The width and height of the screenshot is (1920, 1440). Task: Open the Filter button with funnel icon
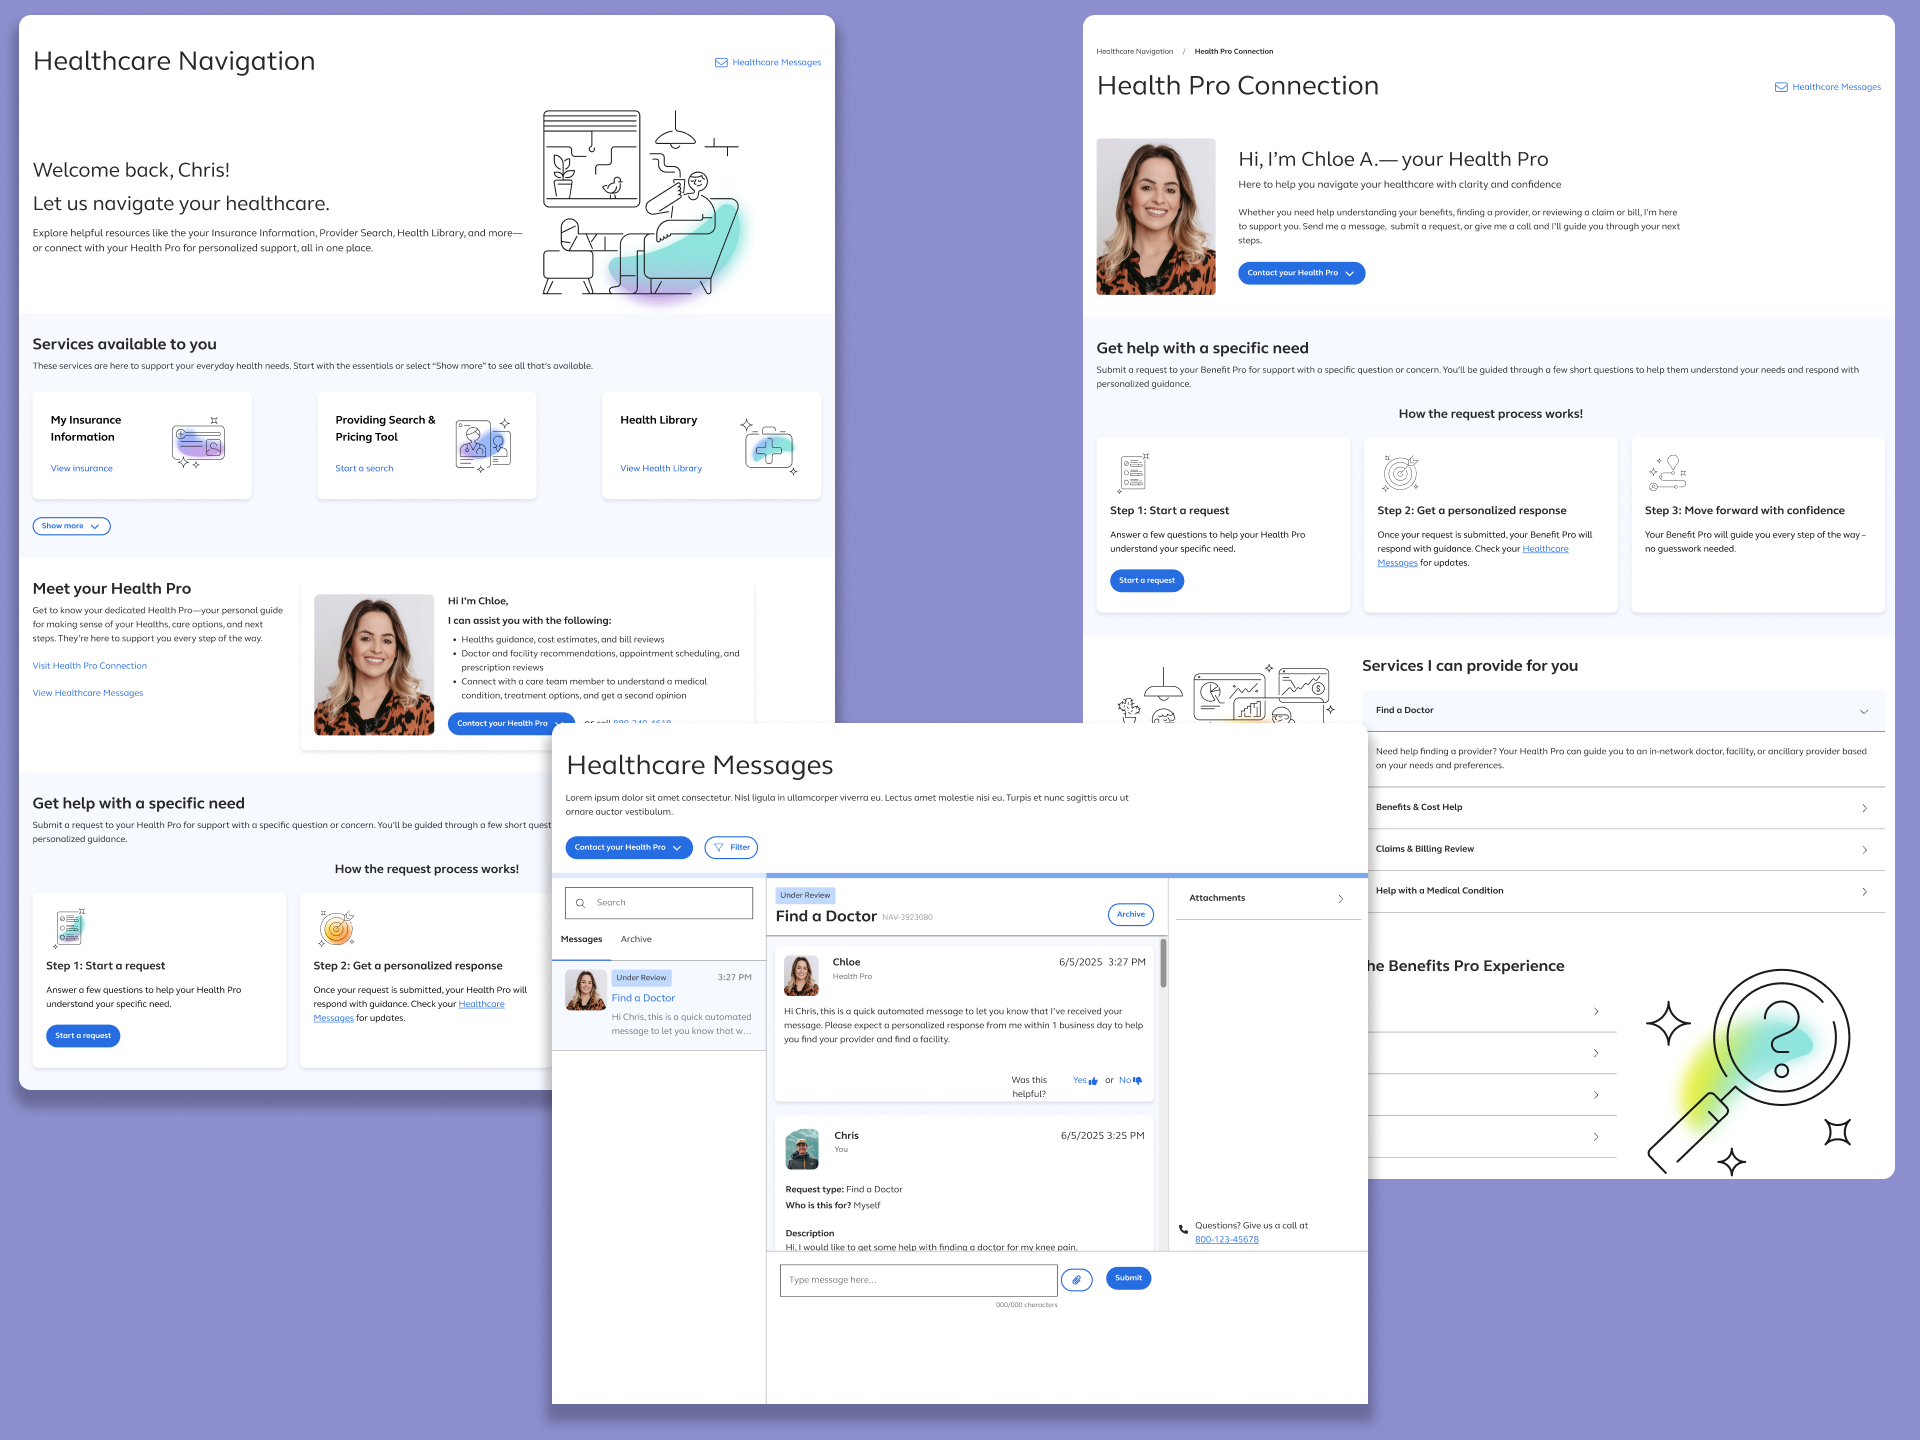731,847
